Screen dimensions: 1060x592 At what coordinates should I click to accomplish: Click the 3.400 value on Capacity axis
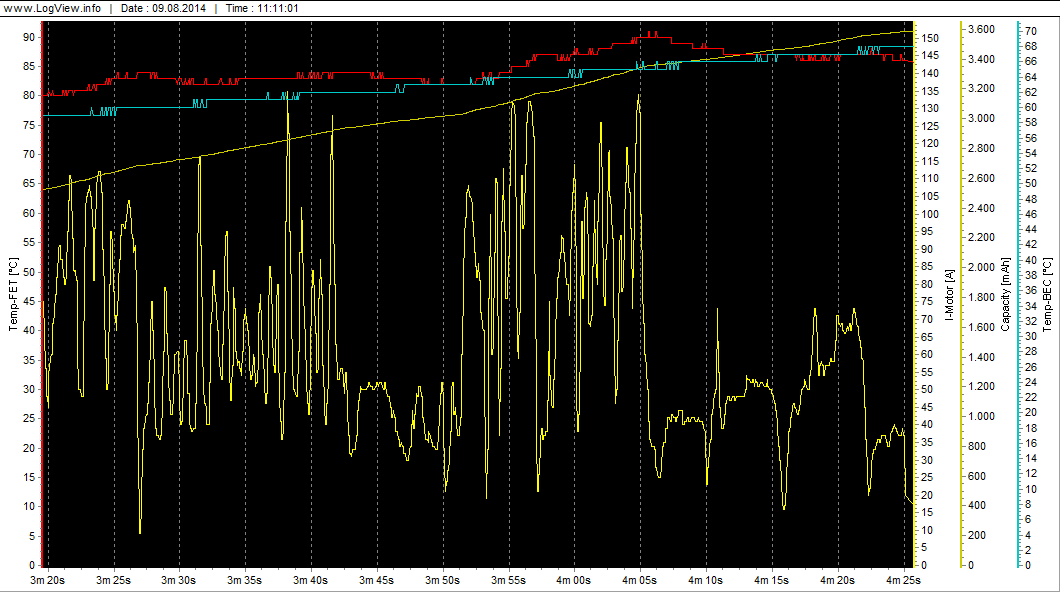tap(981, 59)
